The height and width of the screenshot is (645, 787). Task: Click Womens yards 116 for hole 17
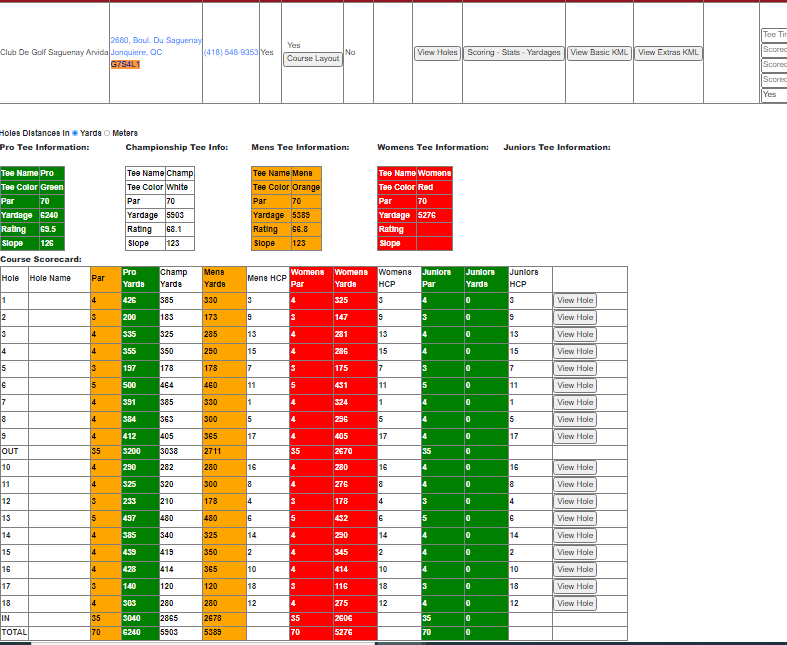point(341,587)
